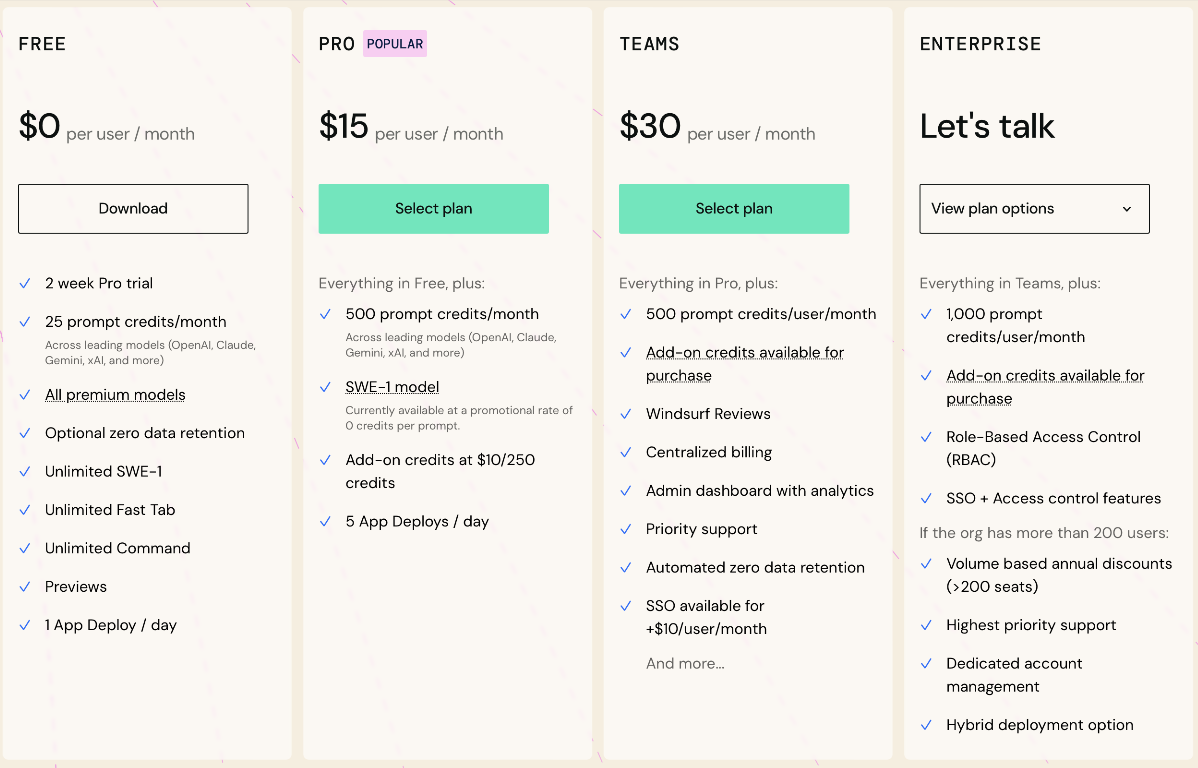1198x768 pixels.
Task: Choose Select plan under Pro $15
Action: click(433, 209)
